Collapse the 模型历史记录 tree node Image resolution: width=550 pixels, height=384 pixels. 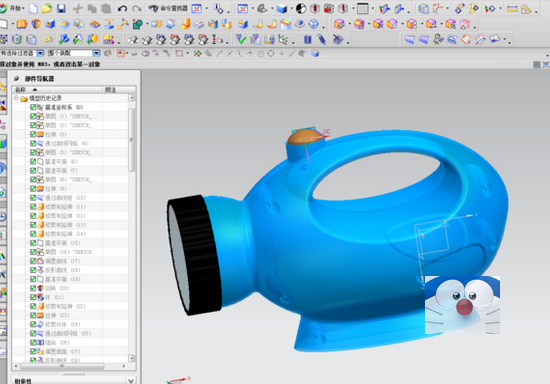(x=16, y=98)
